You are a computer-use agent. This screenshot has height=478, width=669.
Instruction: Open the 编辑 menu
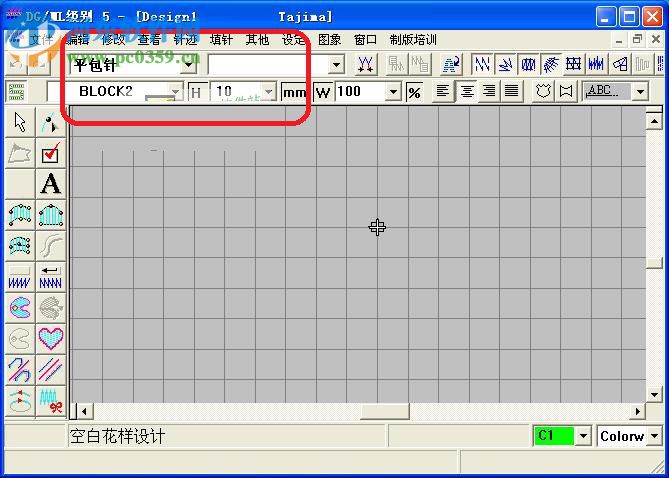78,39
